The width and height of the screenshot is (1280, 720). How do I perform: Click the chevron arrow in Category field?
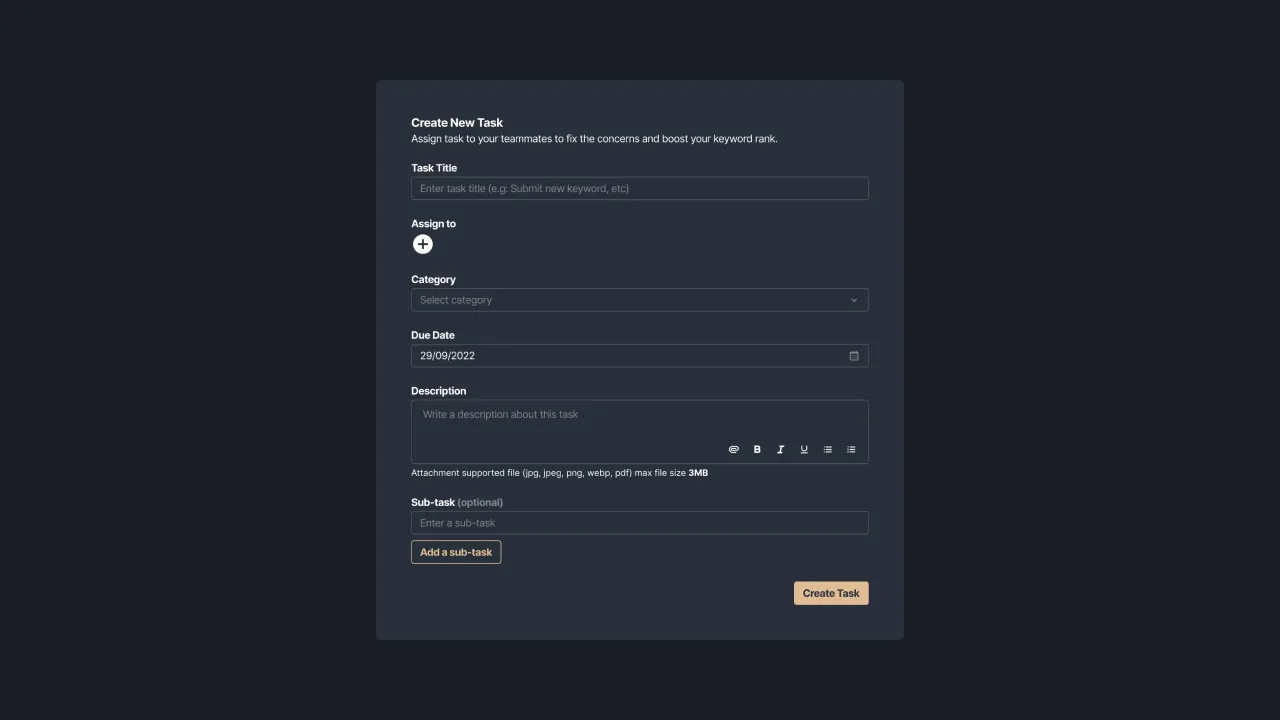coord(854,300)
